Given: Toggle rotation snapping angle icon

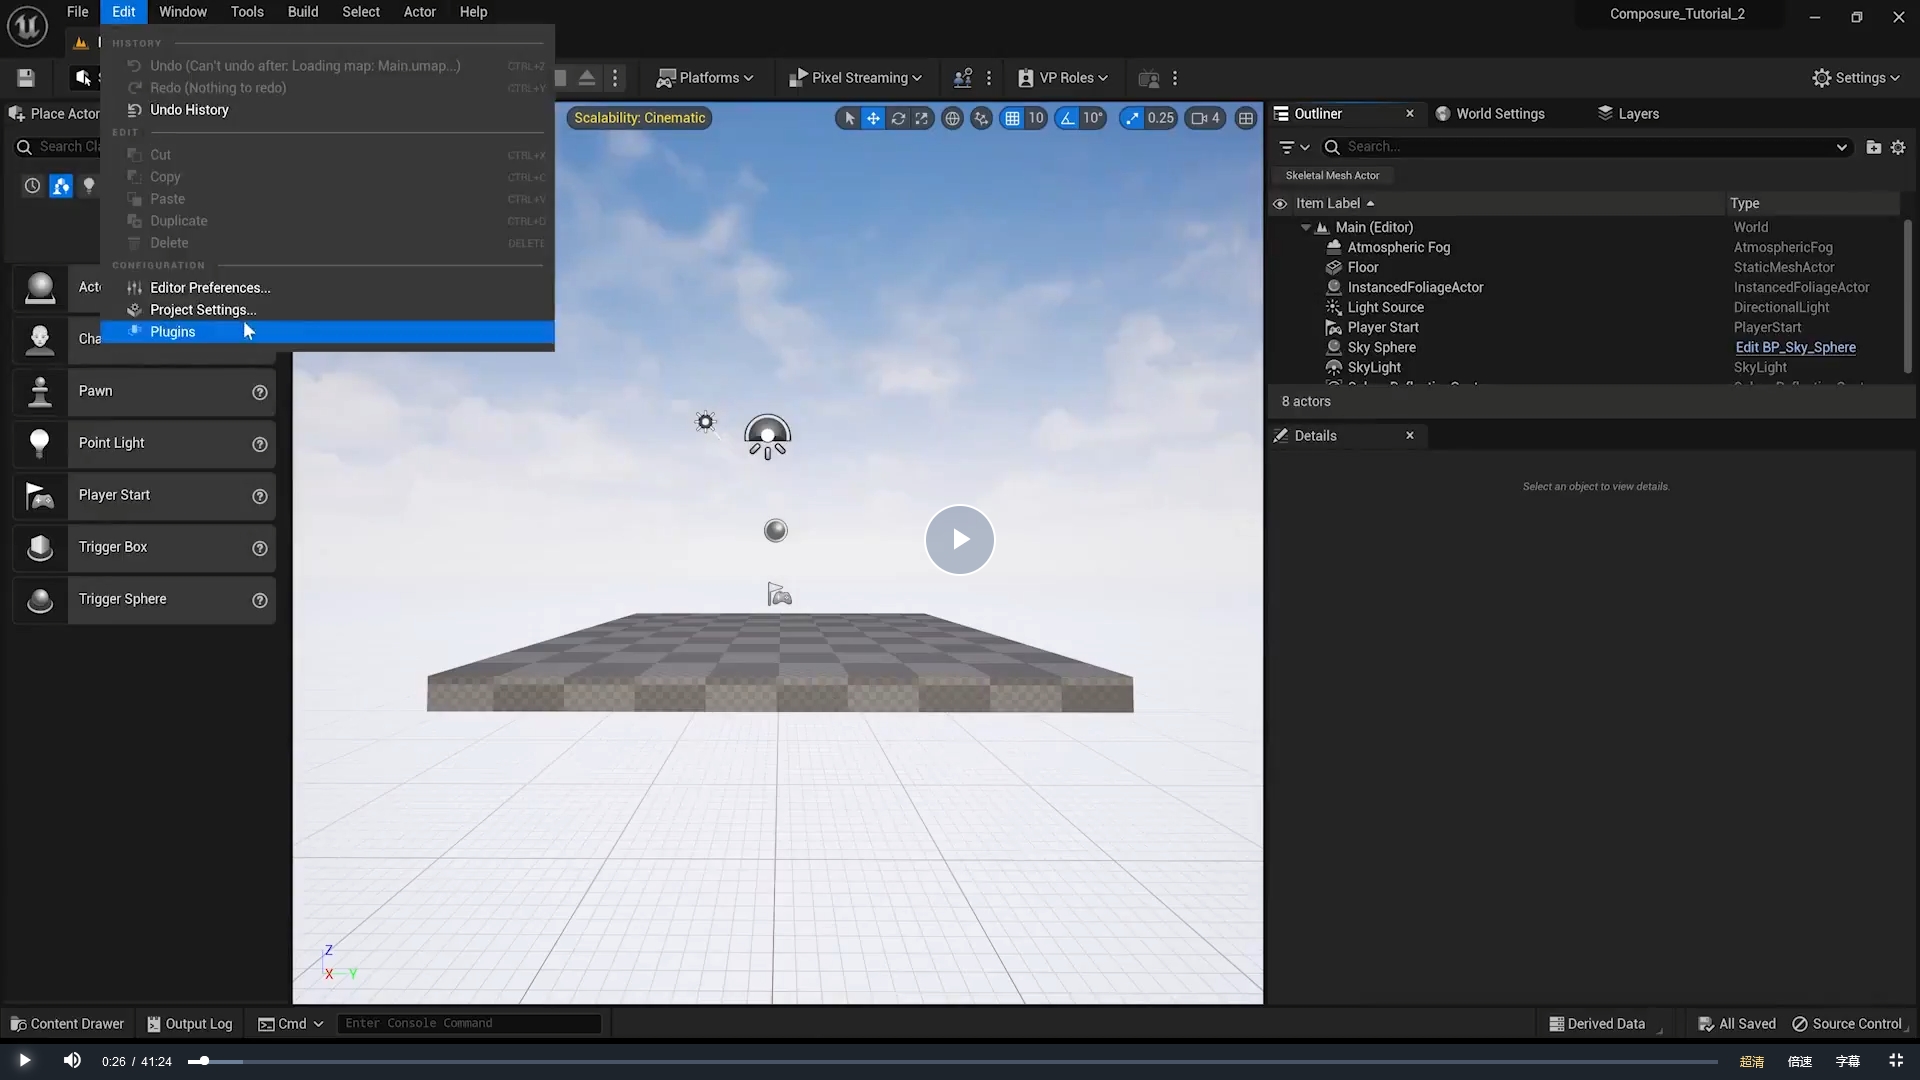Looking at the screenshot, I should pos(1067,118).
